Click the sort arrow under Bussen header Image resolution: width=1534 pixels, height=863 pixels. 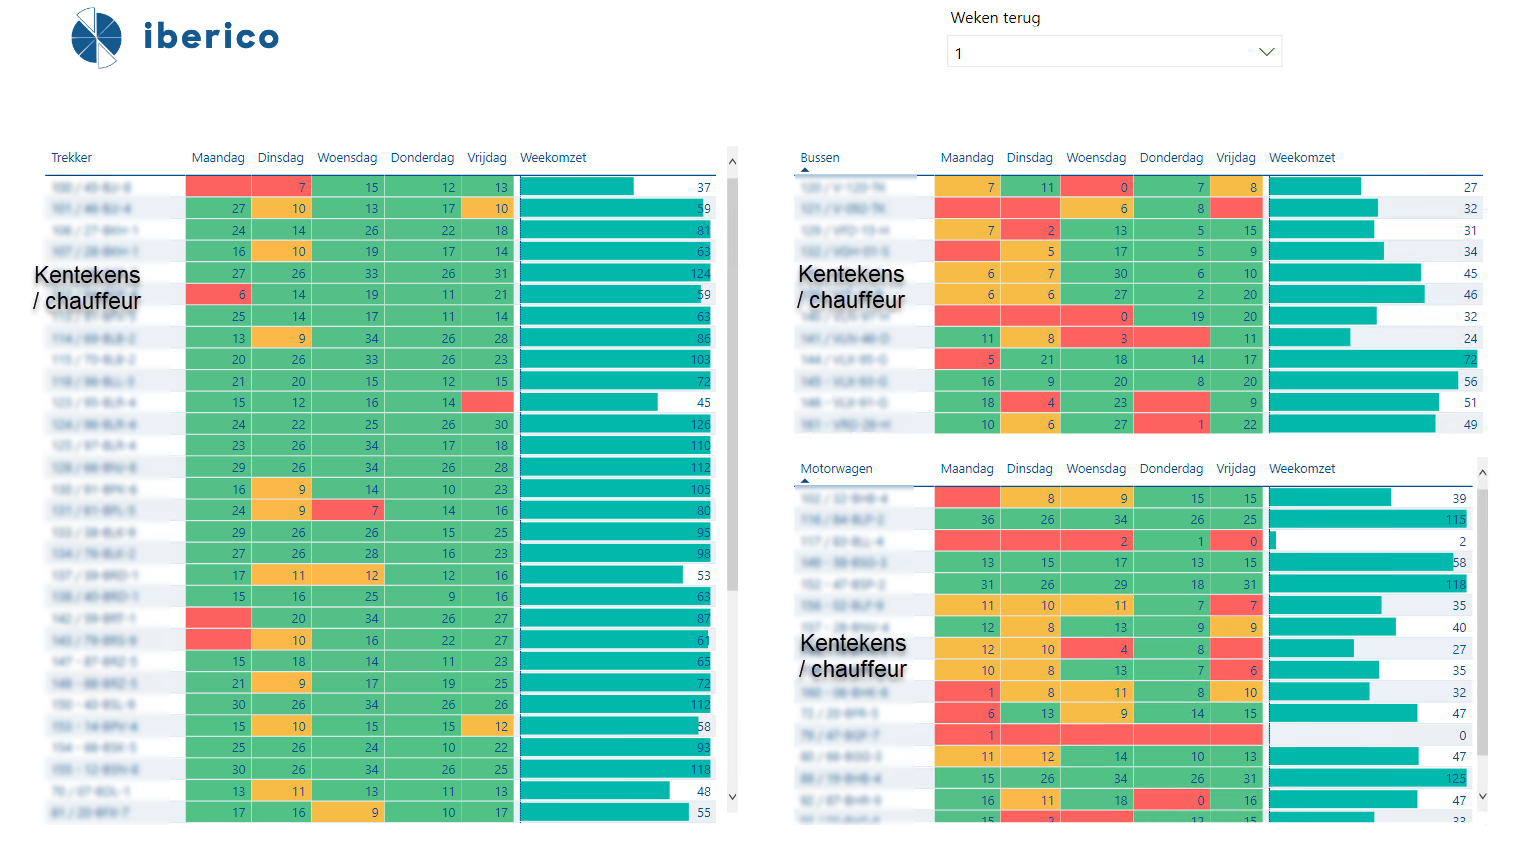[805, 171]
